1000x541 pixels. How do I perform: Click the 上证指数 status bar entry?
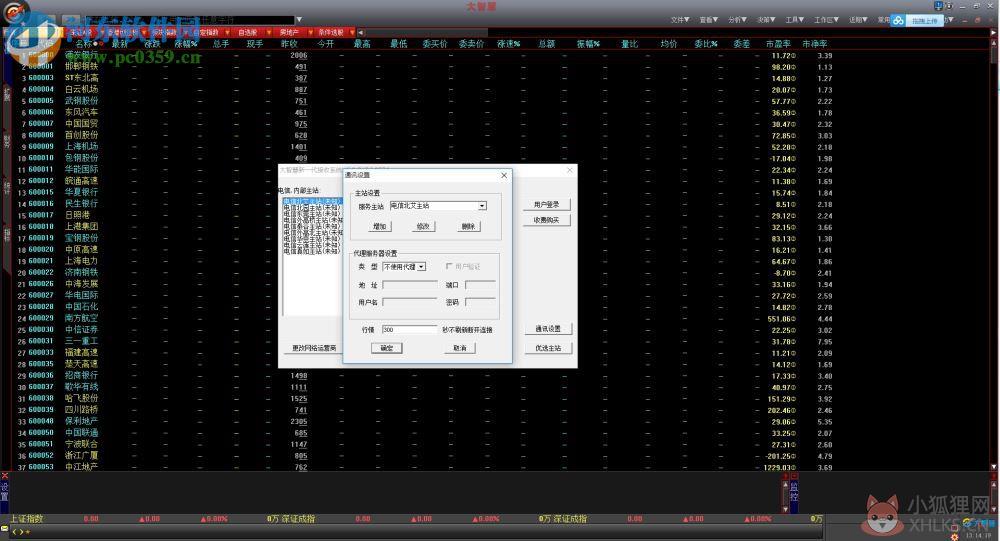point(27,519)
